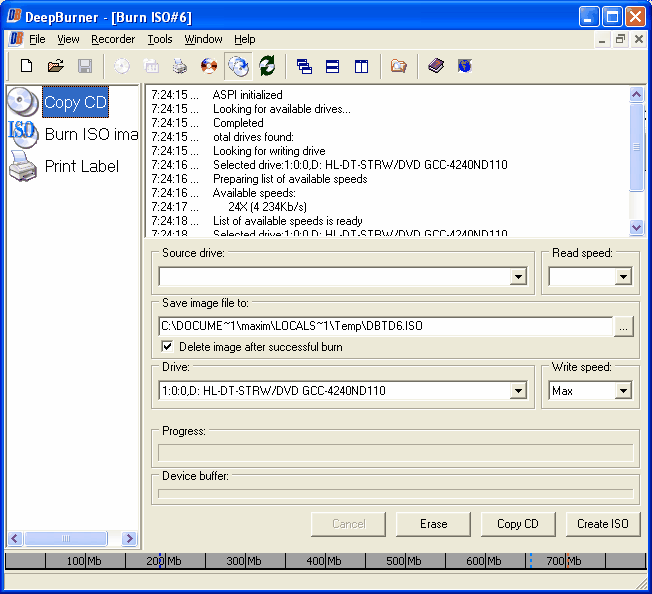
Task: Tile windows vertically using toolbar icon
Action: coord(361,66)
